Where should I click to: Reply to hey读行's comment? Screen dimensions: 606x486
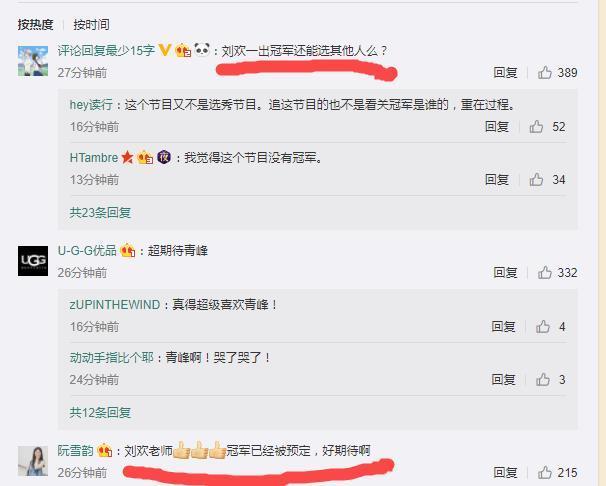tap(497, 126)
